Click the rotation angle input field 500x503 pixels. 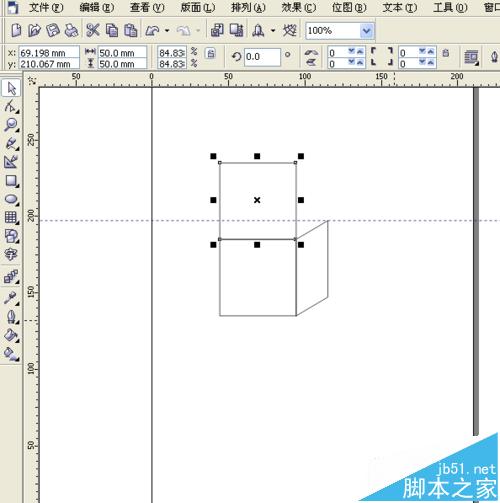[262, 57]
